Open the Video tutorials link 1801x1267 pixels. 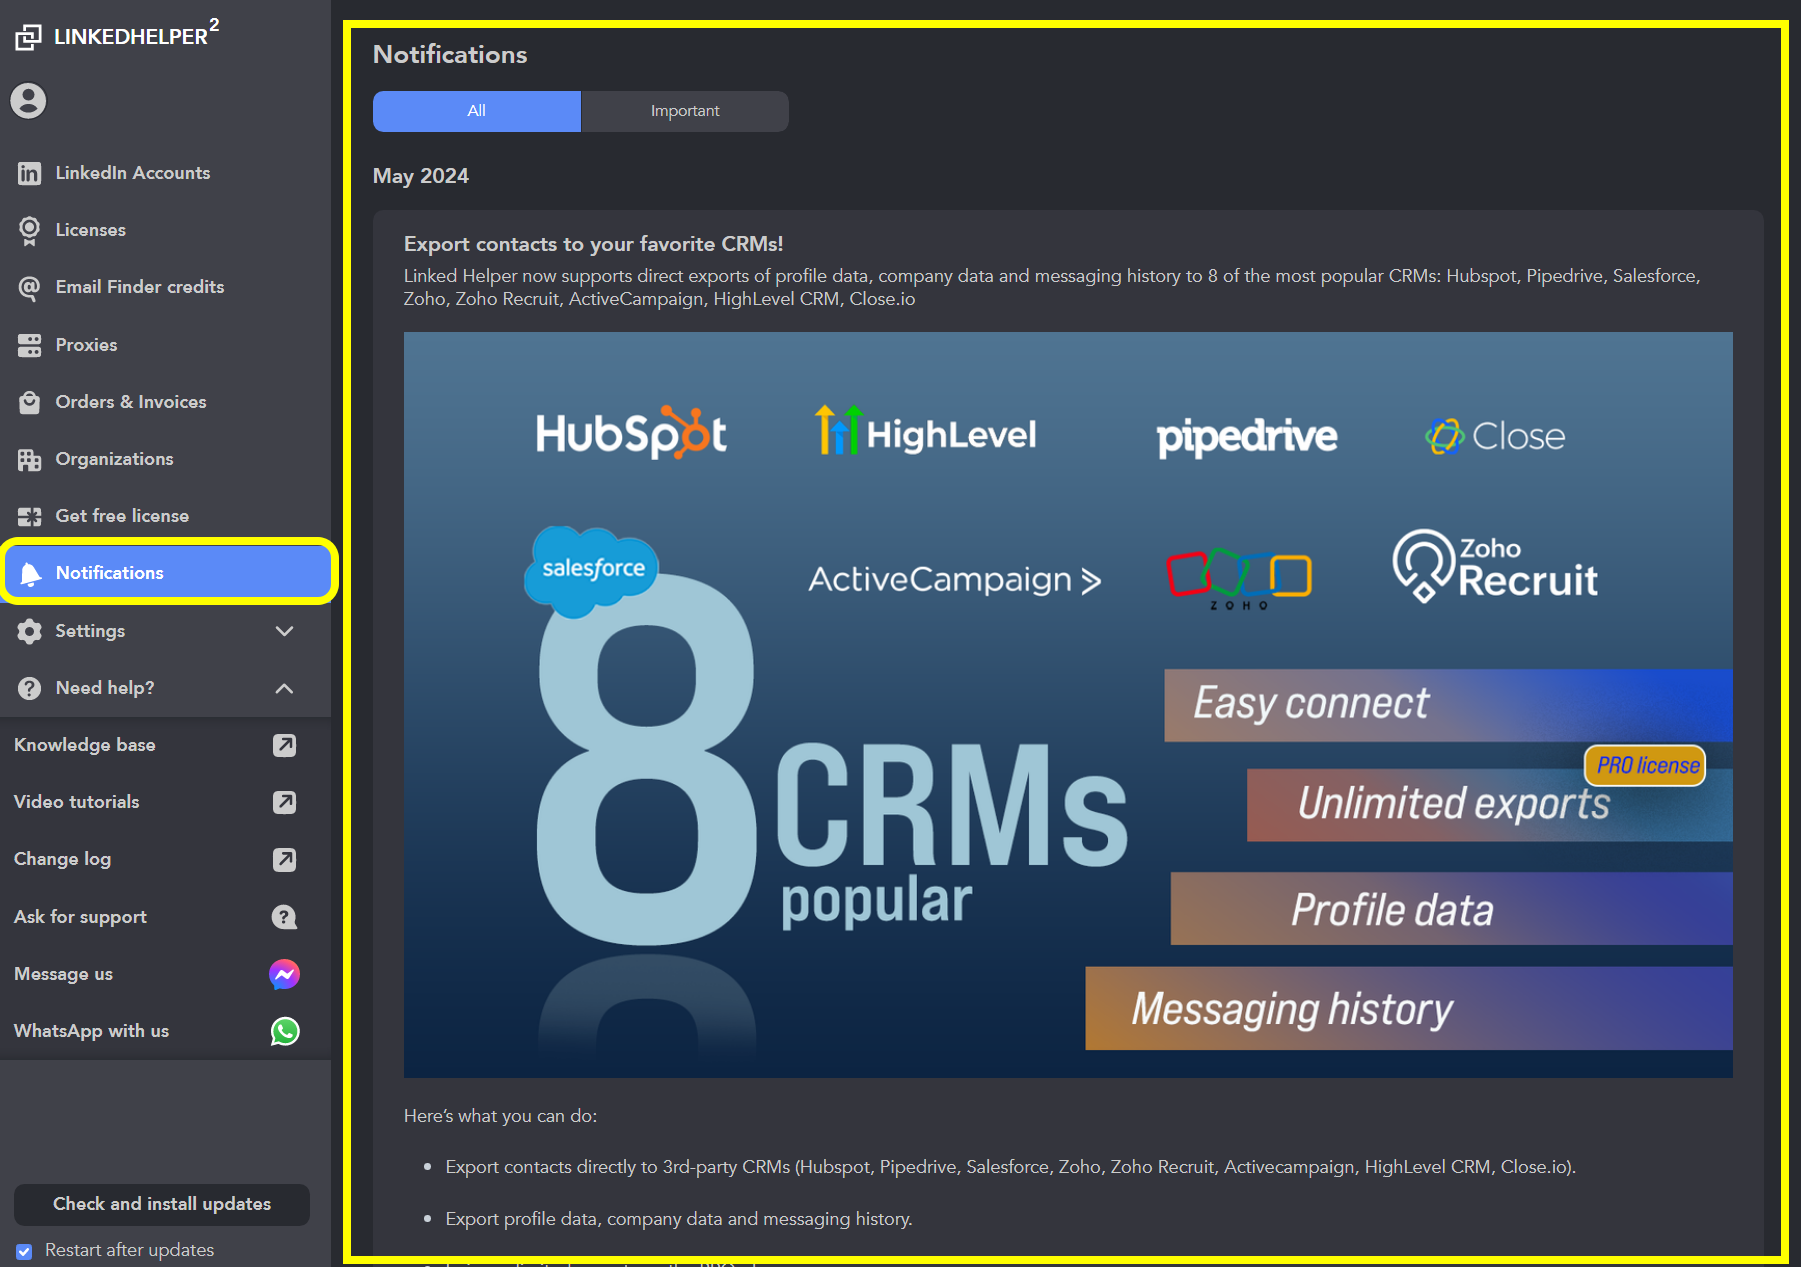[x=77, y=802]
